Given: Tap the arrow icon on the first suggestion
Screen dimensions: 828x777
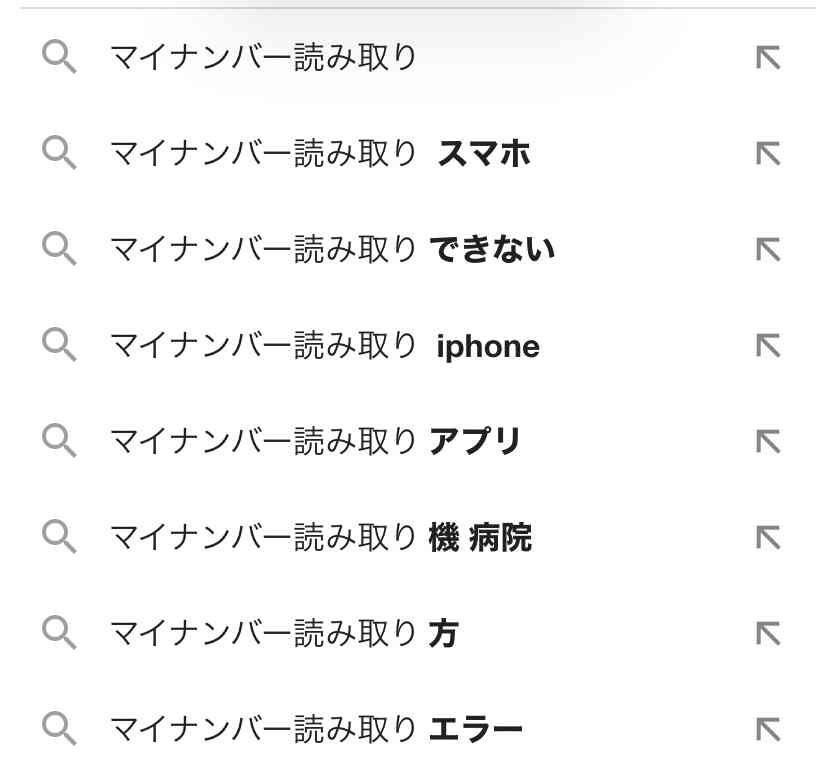Looking at the screenshot, I should coord(768,58).
